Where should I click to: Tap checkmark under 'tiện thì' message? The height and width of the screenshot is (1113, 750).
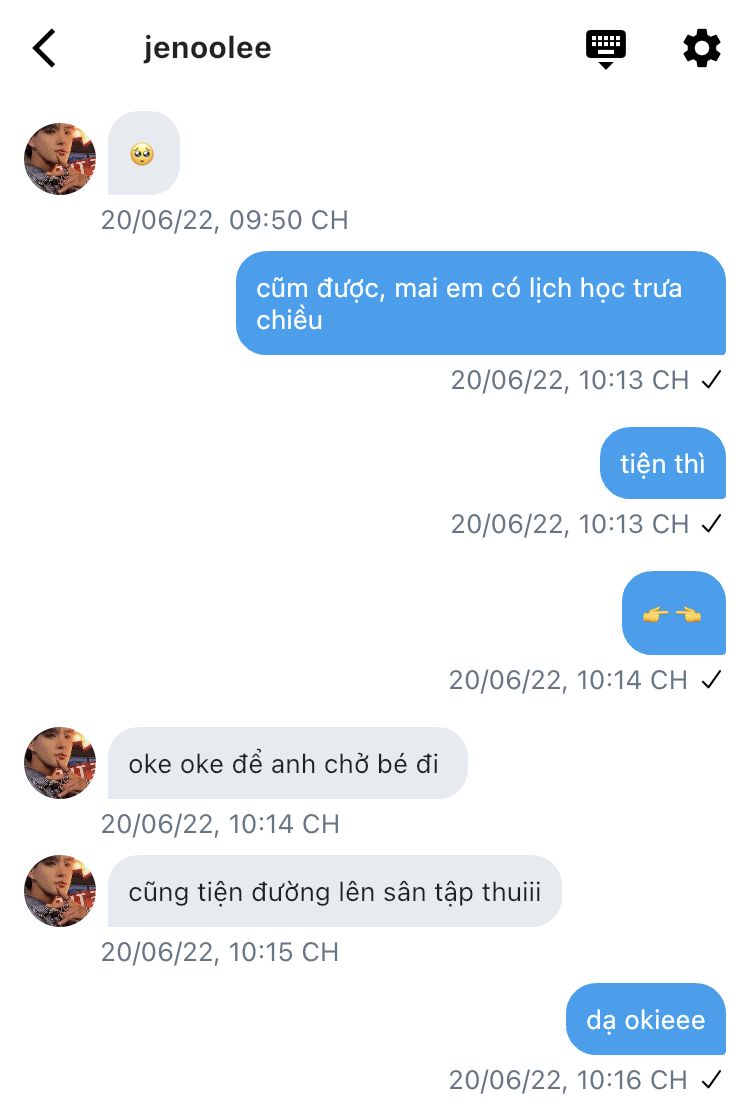coord(711,524)
